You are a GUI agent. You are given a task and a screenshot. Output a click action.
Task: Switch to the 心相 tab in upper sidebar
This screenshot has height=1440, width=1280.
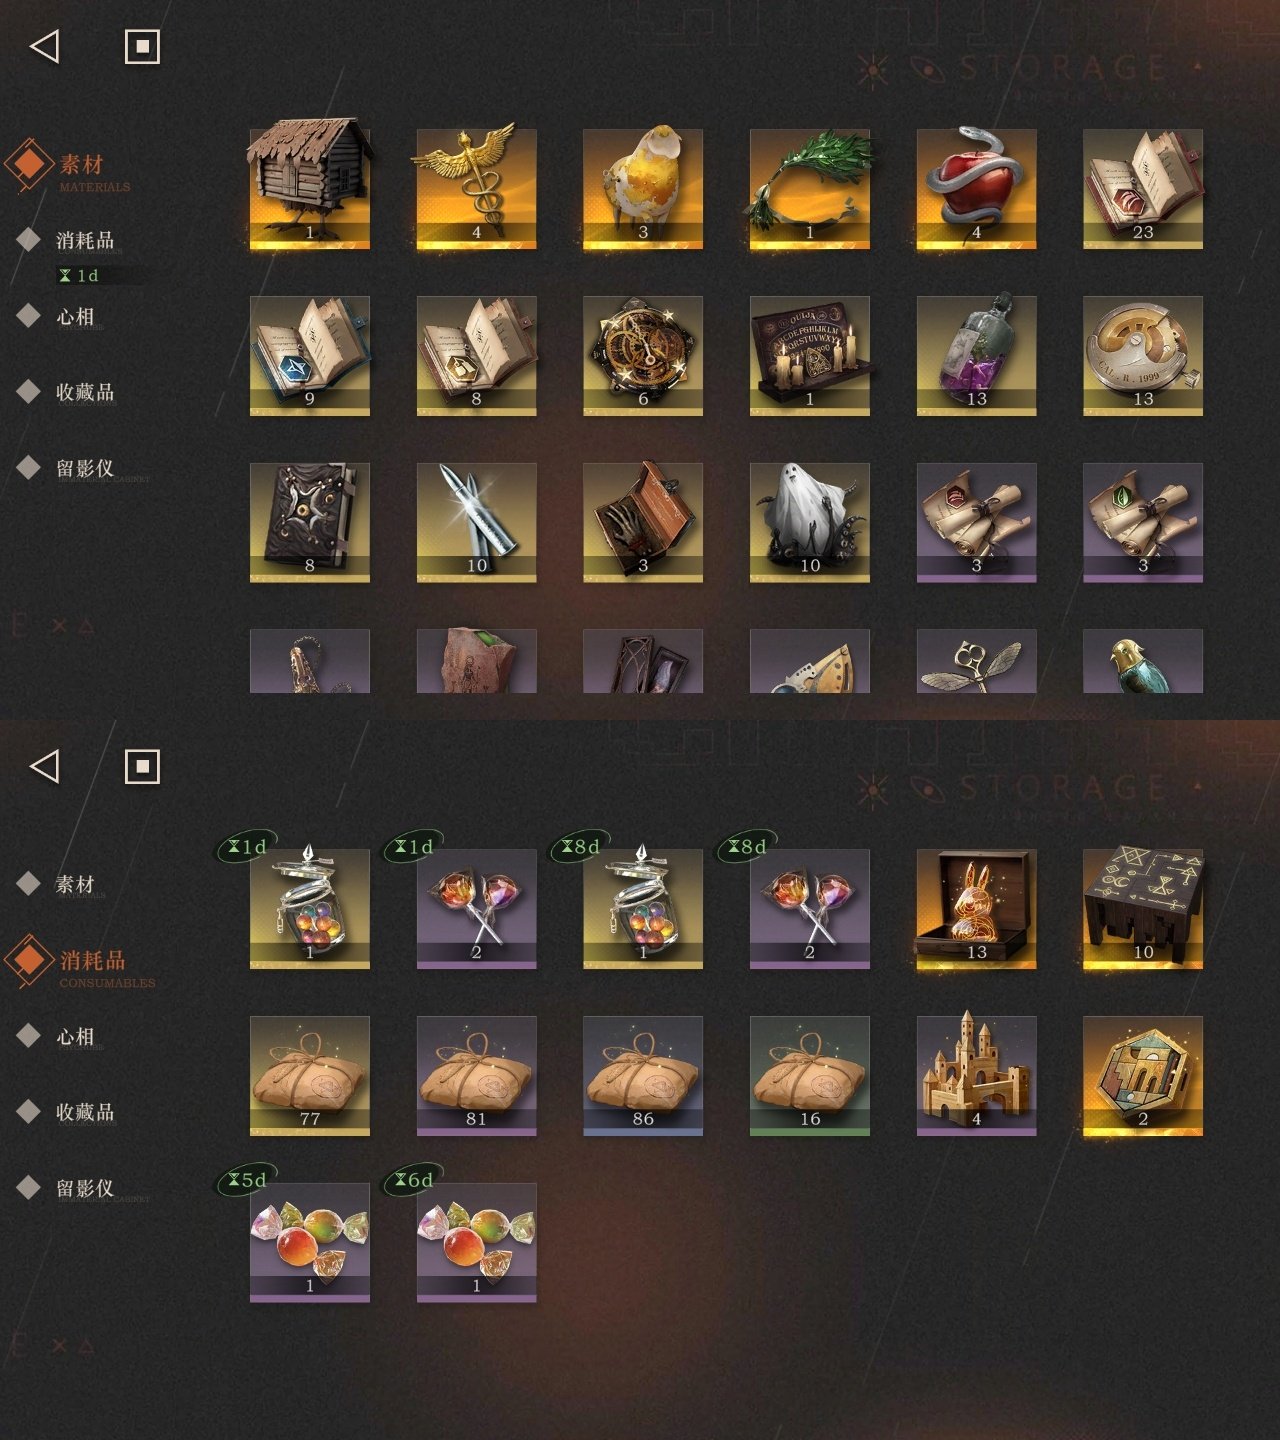[74, 317]
